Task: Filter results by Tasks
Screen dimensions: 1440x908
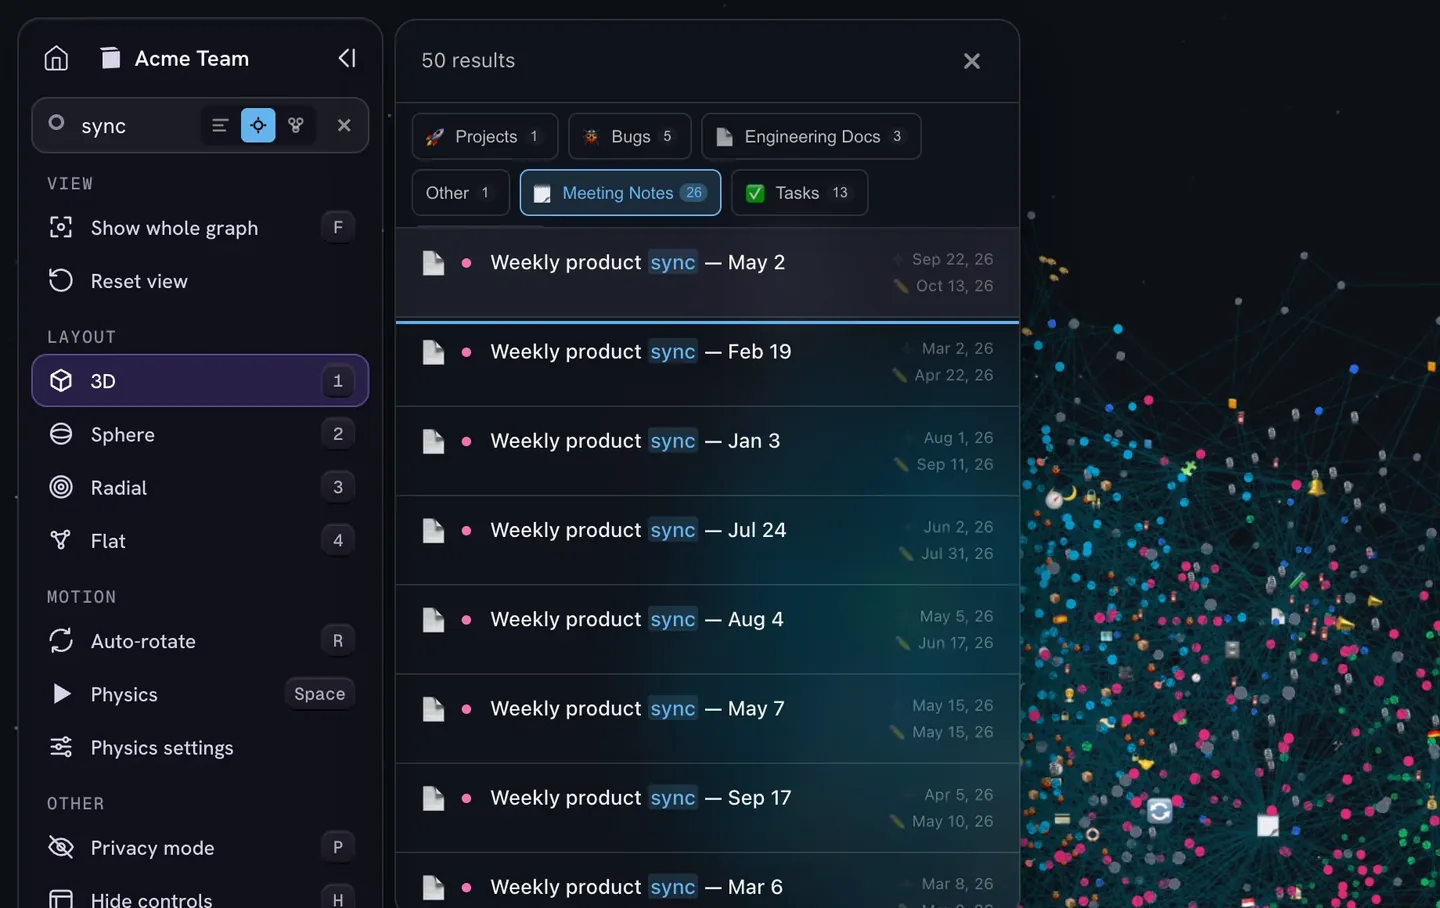Action: [799, 193]
